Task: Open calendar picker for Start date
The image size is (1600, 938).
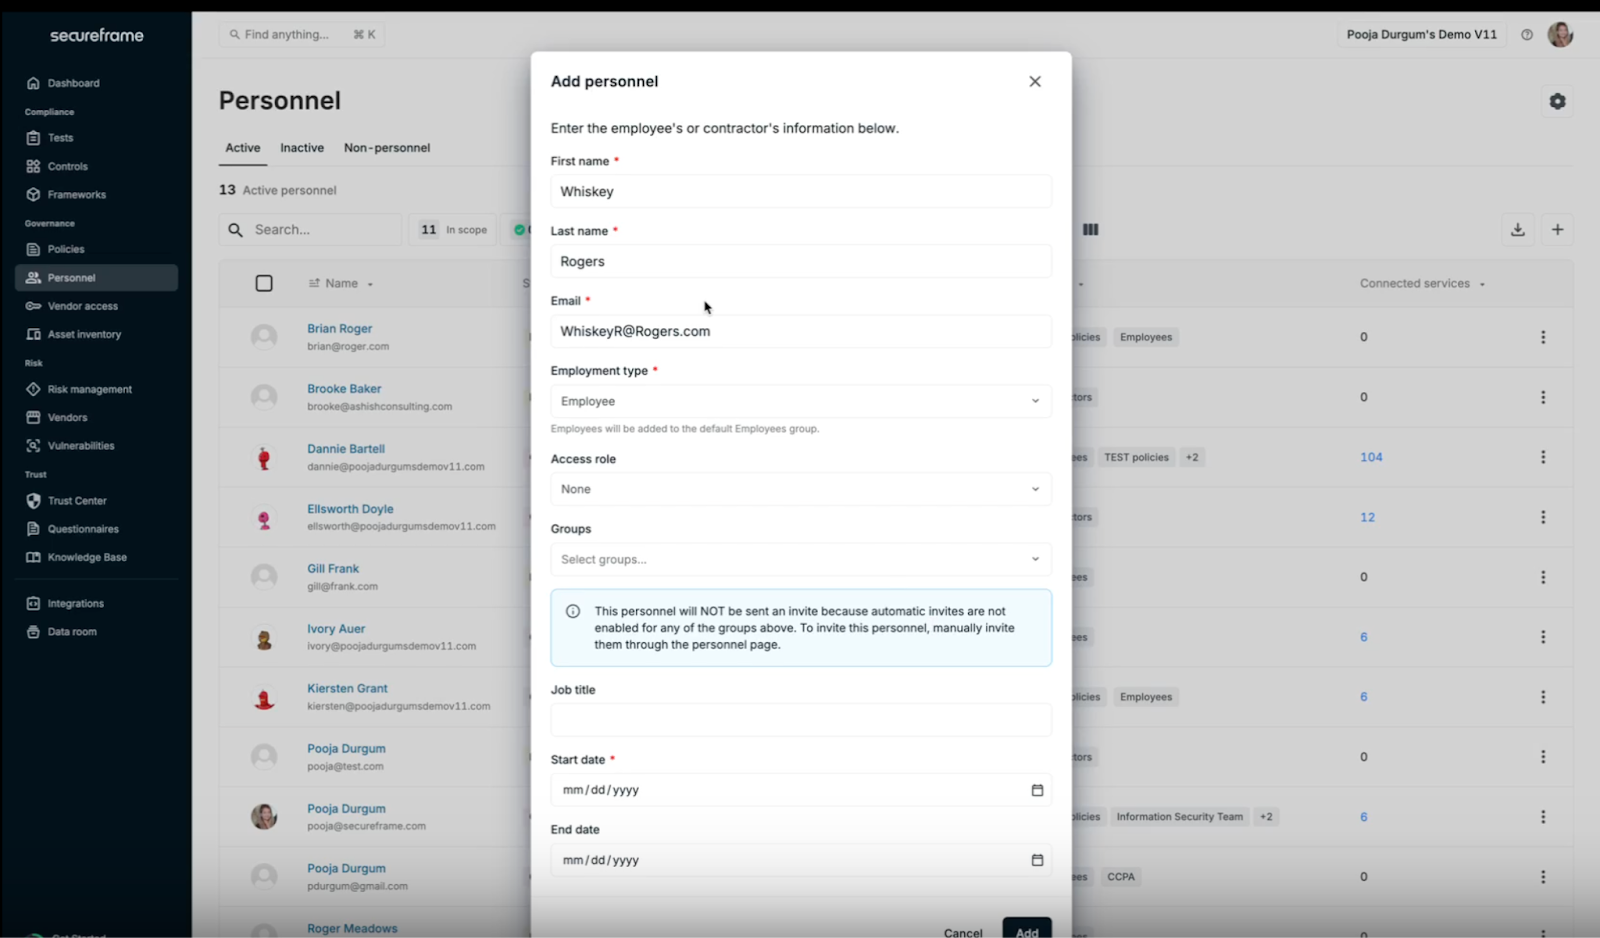Action: click(x=1037, y=790)
